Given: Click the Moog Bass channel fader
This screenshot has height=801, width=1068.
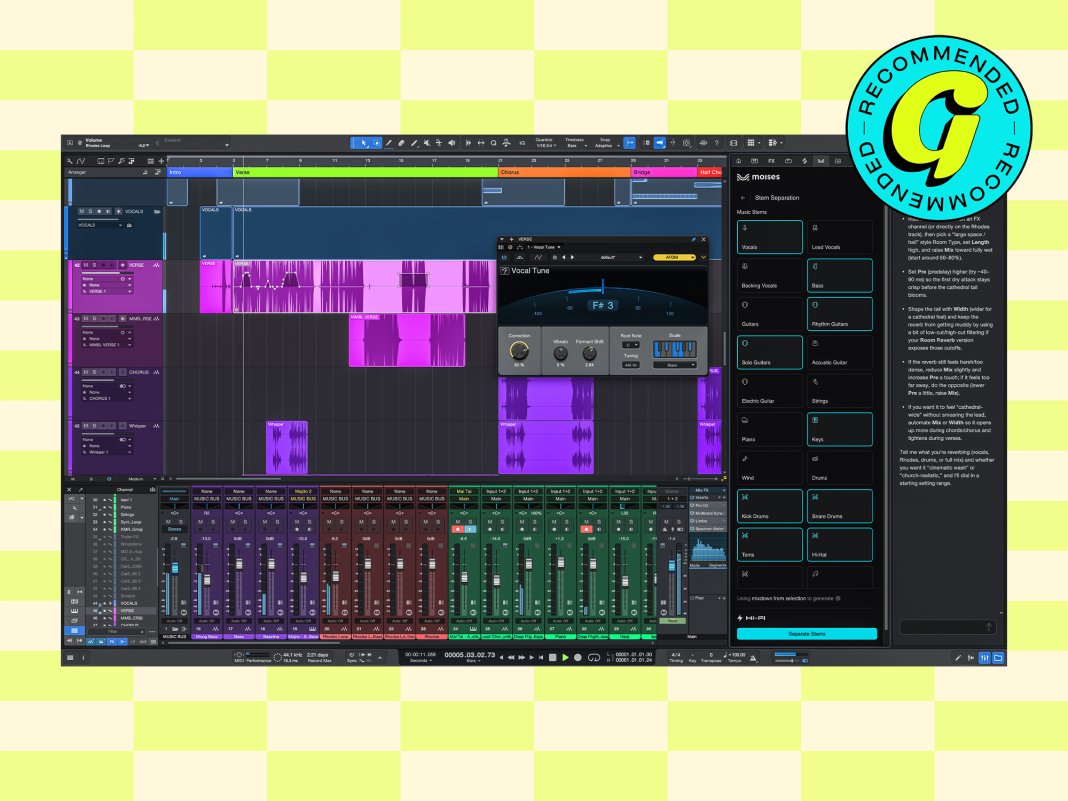Looking at the screenshot, I should click(x=206, y=580).
